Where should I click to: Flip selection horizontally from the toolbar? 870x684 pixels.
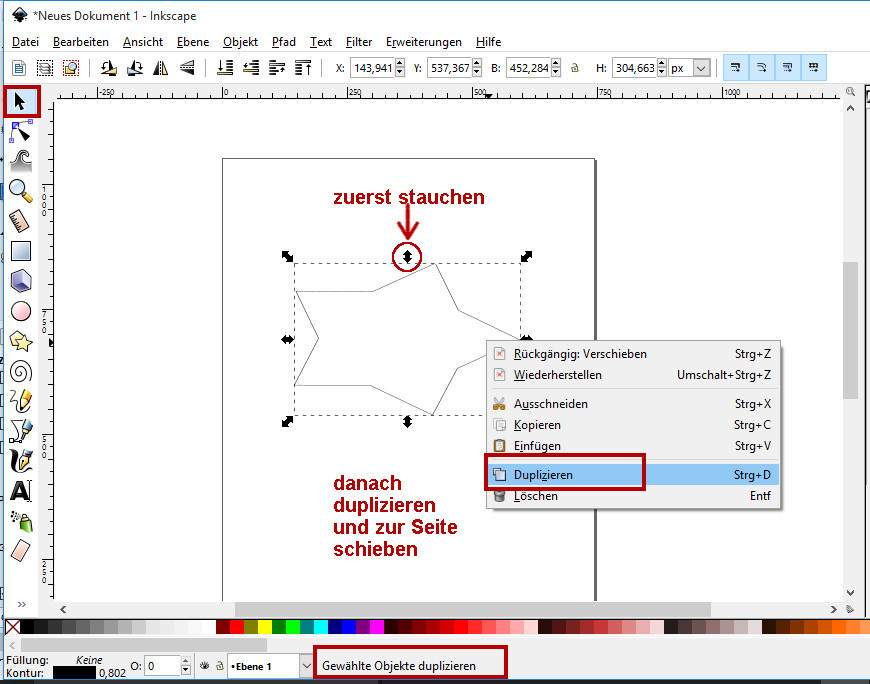point(159,68)
